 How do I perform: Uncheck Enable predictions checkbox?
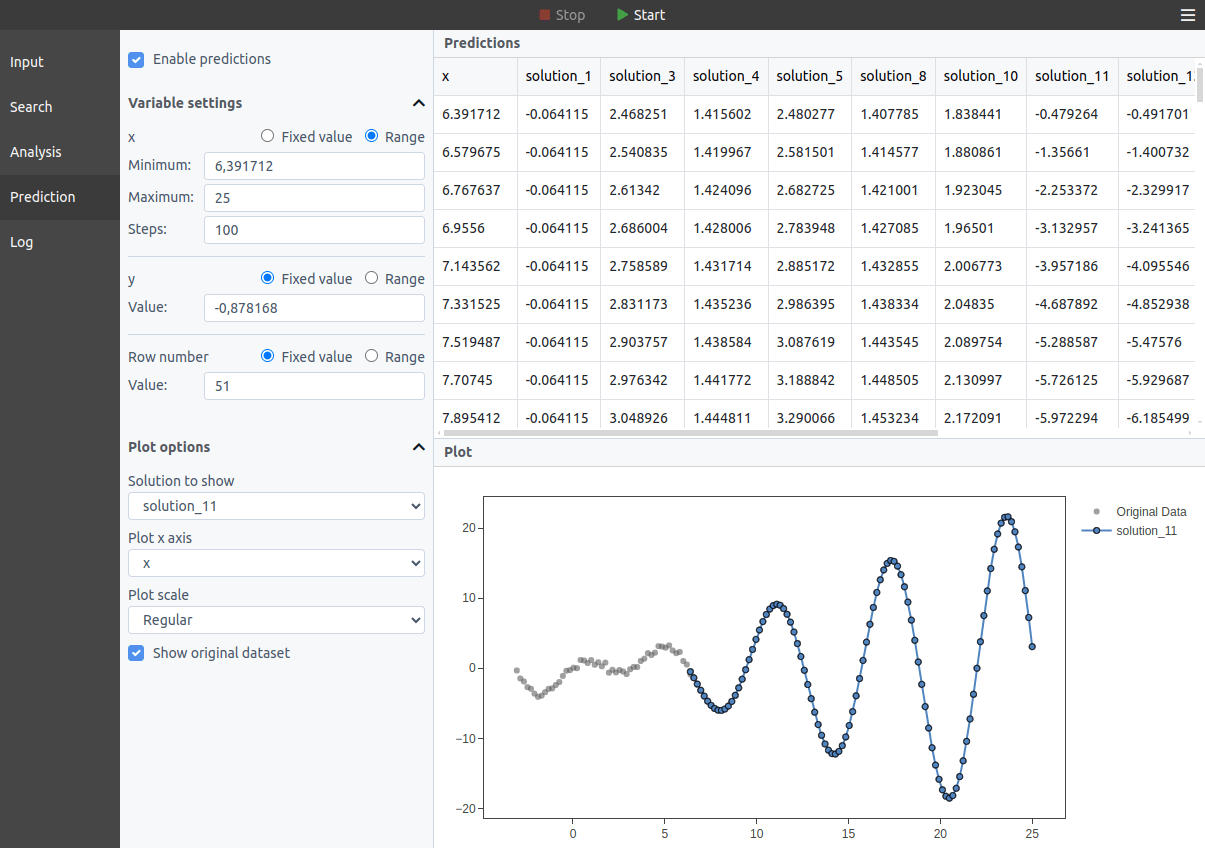tap(136, 60)
